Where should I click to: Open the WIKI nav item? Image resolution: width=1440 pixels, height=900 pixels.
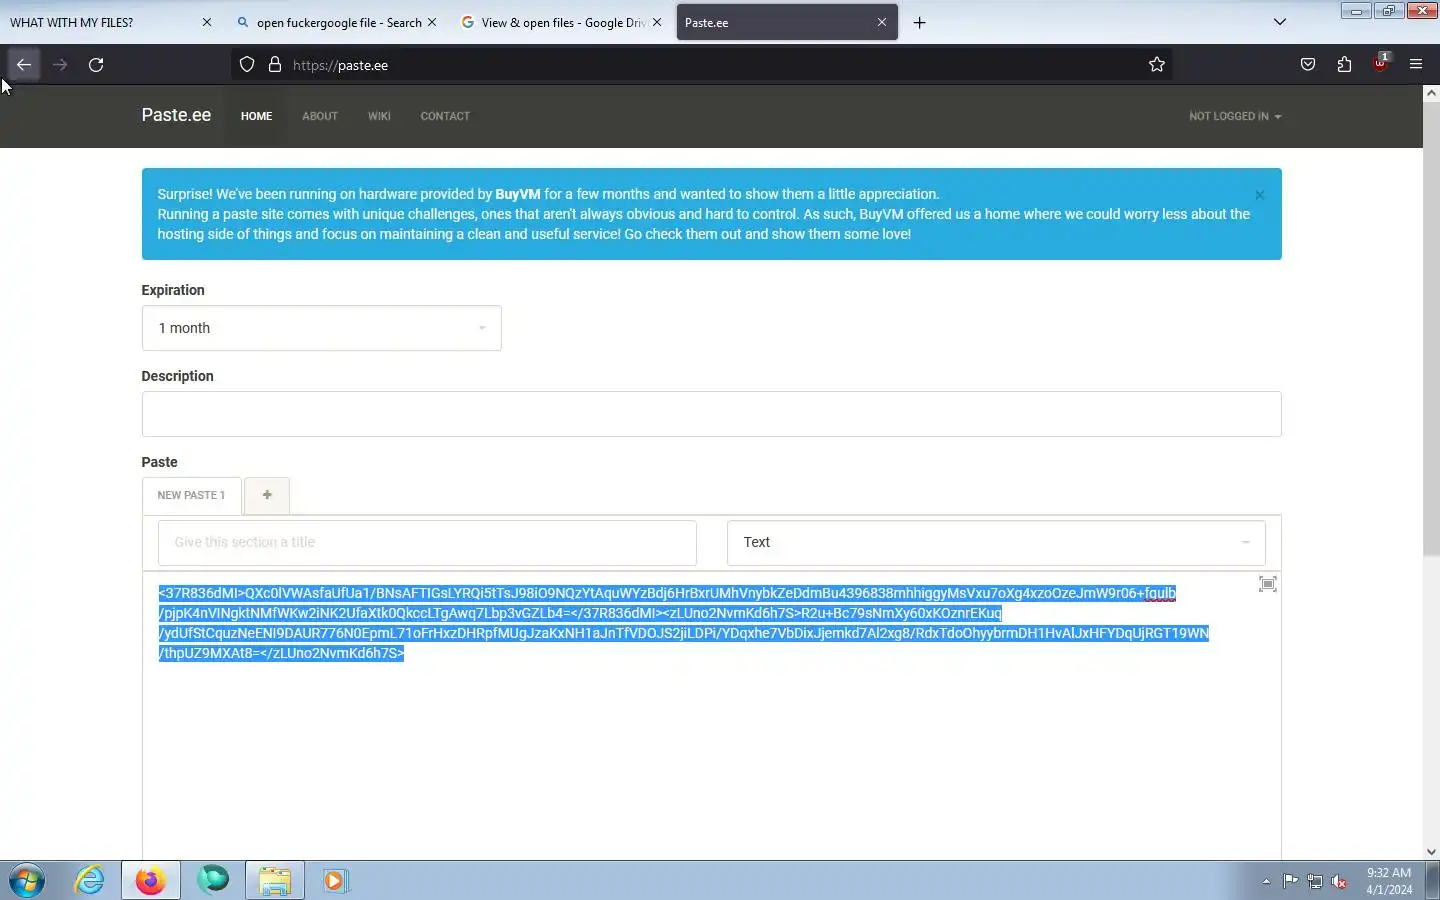[379, 116]
